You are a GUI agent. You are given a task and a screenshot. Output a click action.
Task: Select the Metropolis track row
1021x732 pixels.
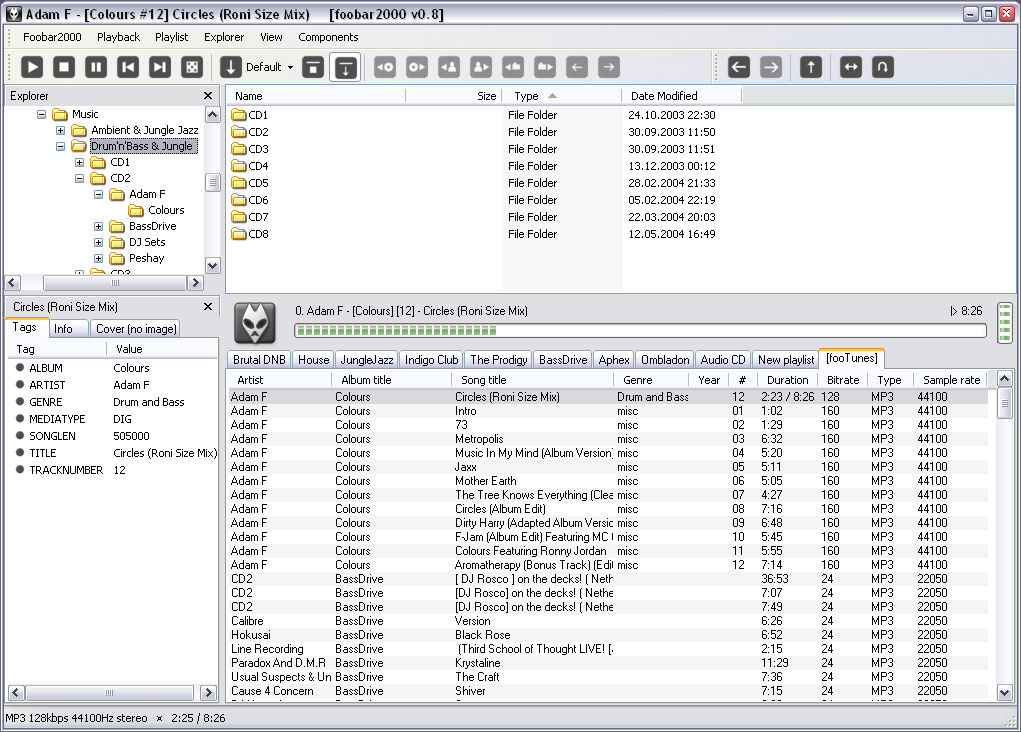[609, 439]
